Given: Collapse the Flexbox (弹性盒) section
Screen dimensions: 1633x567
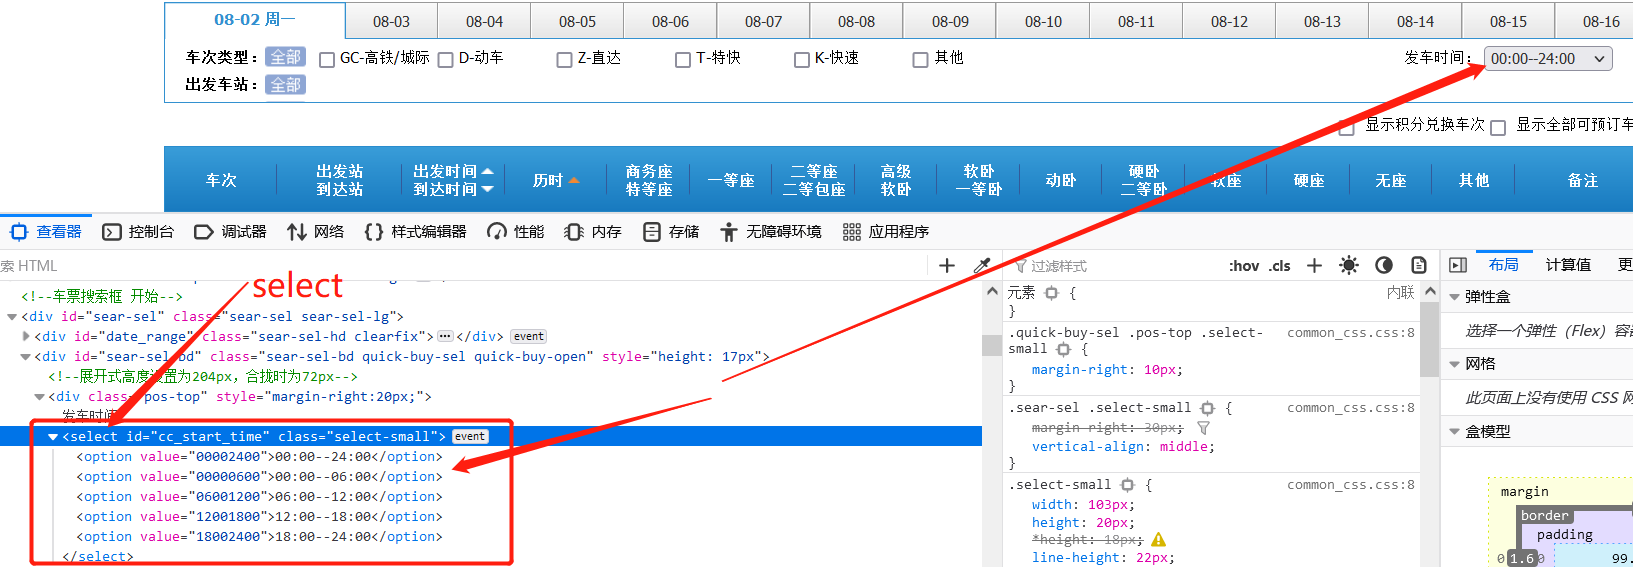Looking at the screenshot, I should coord(1455,297).
